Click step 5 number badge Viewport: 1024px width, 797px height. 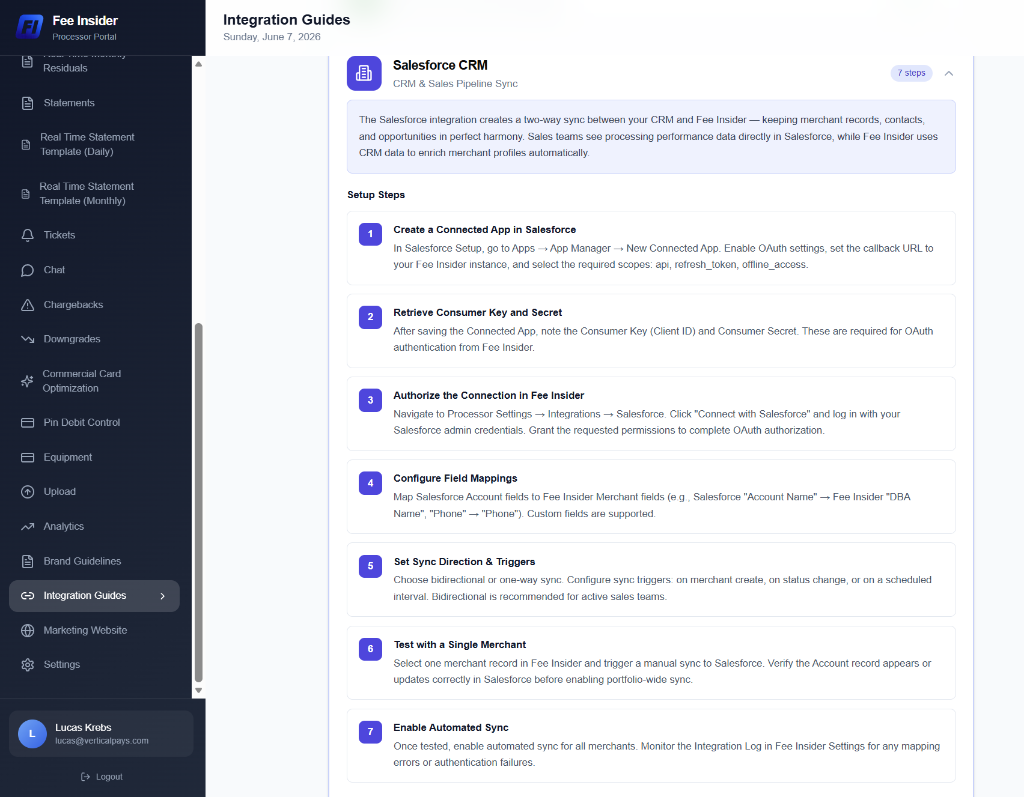click(370, 566)
